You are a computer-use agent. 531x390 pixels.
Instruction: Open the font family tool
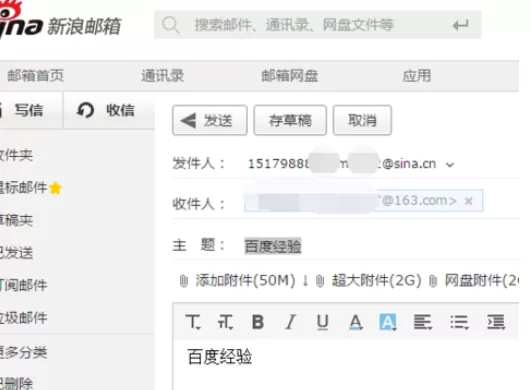(x=193, y=322)
